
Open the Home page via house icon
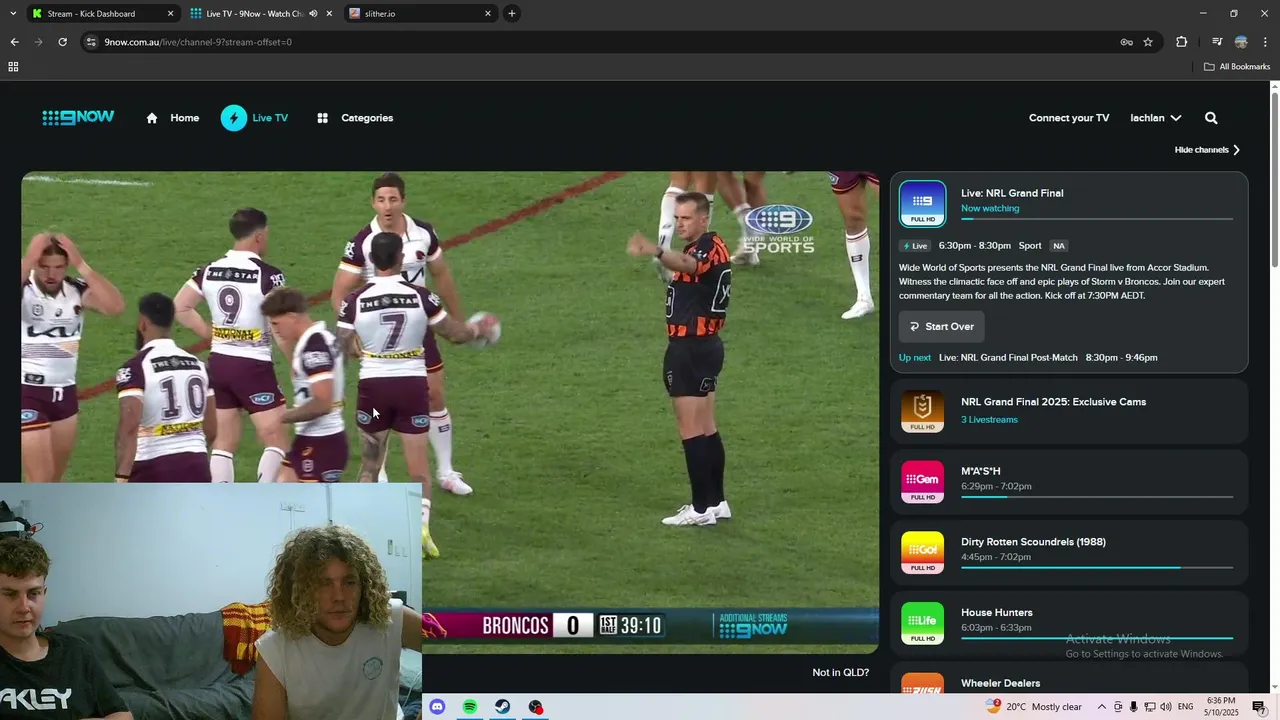click(x=152, y=118)
